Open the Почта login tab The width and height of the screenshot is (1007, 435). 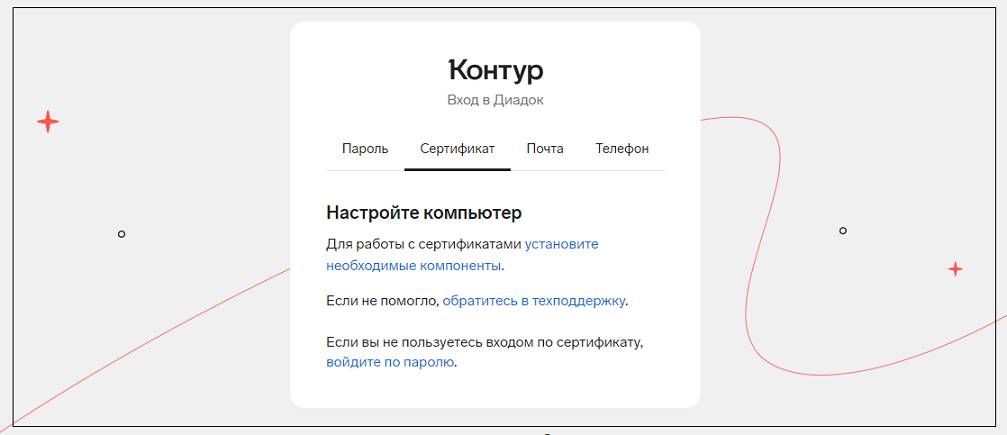pyautogui.click(x=545, y=149)
